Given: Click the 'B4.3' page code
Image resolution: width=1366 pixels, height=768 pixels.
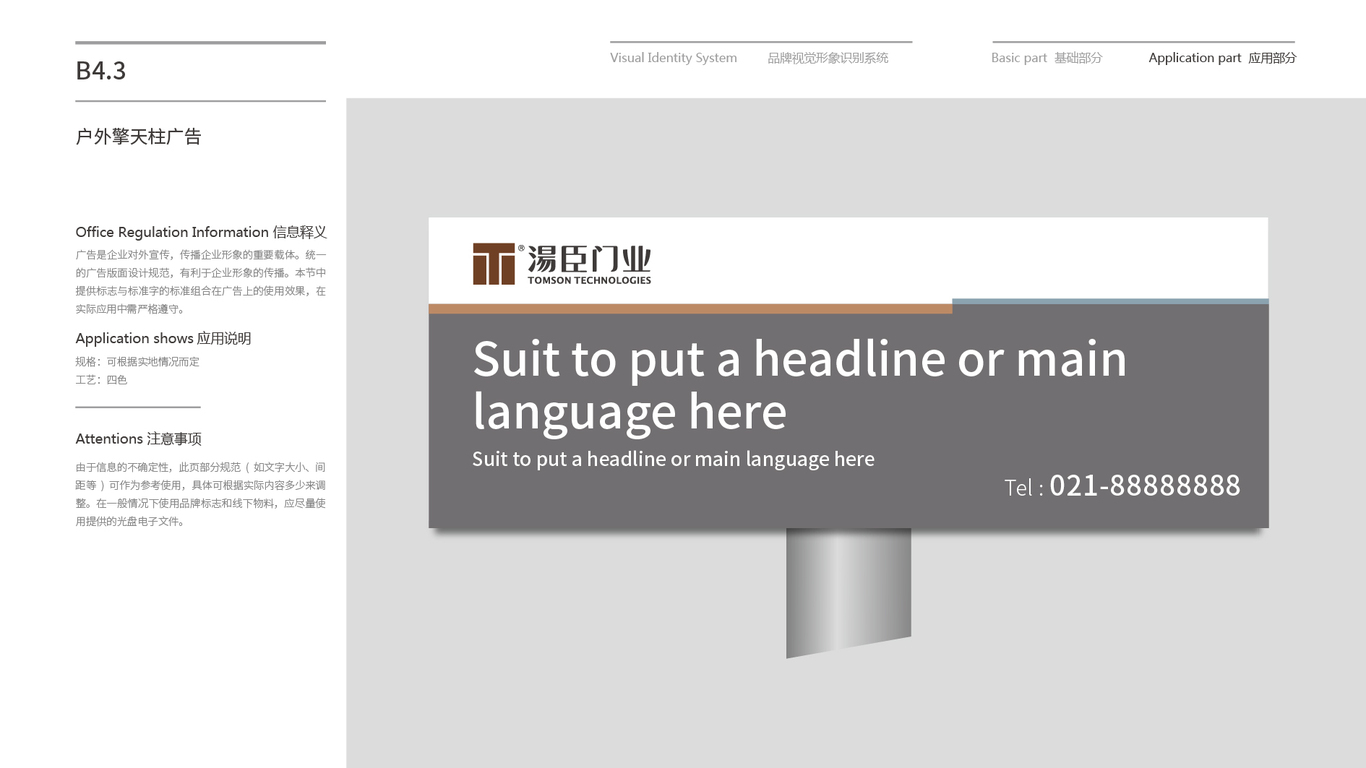Looking at the screenshot, I should point(101,71).
